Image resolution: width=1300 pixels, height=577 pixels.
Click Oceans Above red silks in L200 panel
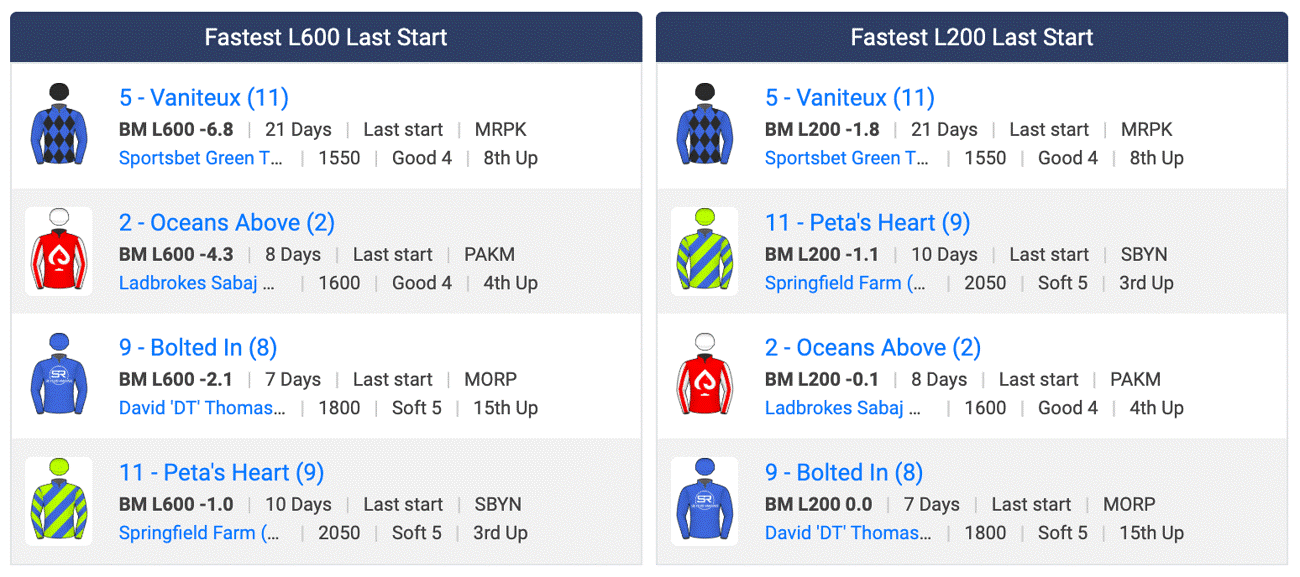pyautogui.click(x=705, y=376)
